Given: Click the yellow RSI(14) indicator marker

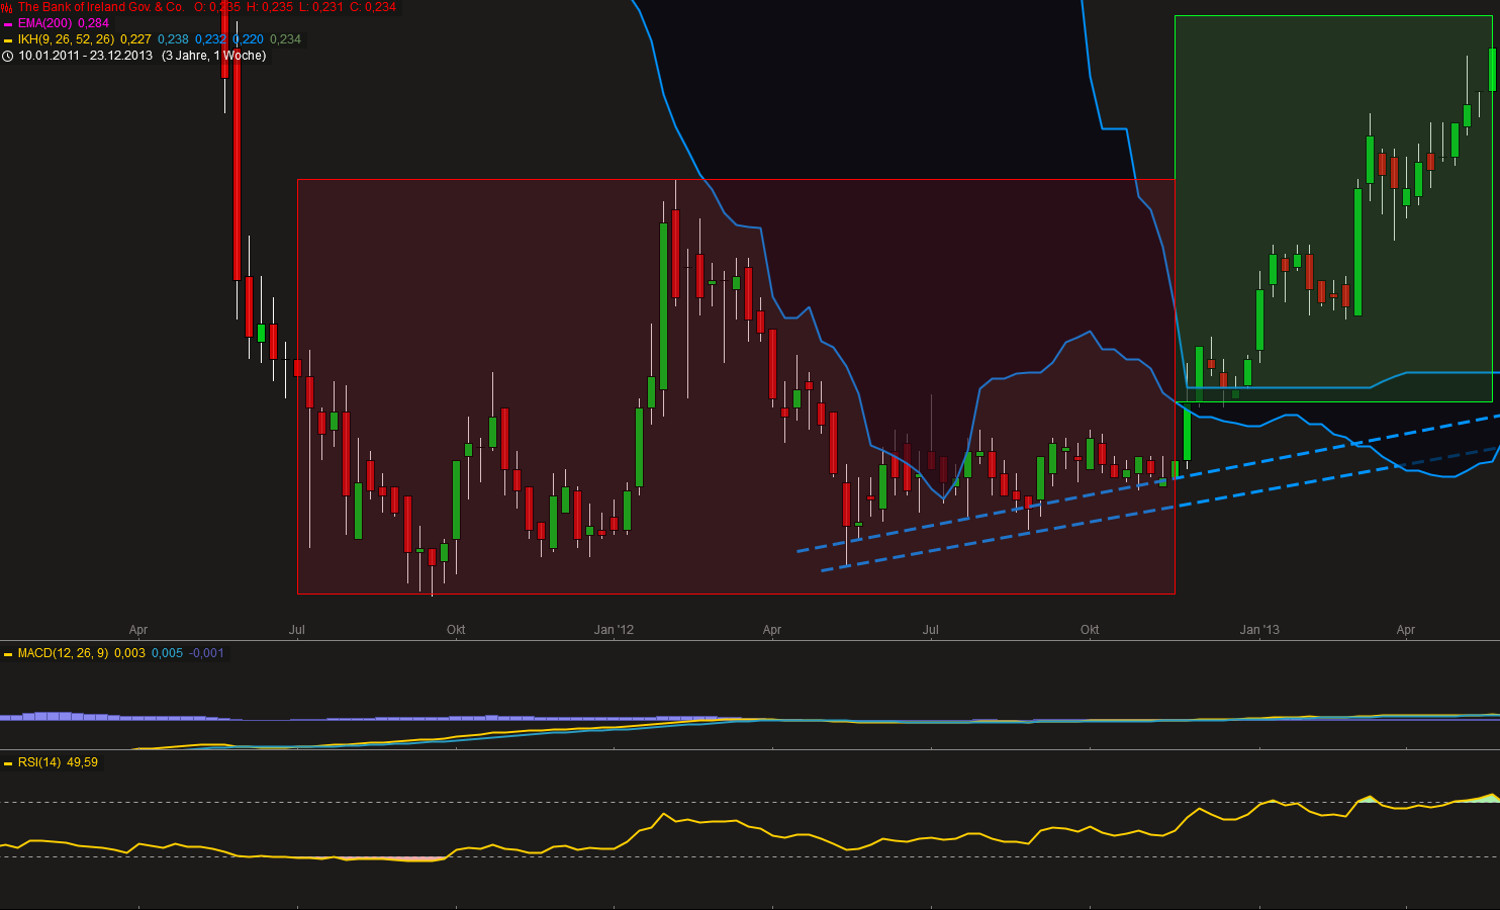Looking at the screenshot, I should 8,763.
